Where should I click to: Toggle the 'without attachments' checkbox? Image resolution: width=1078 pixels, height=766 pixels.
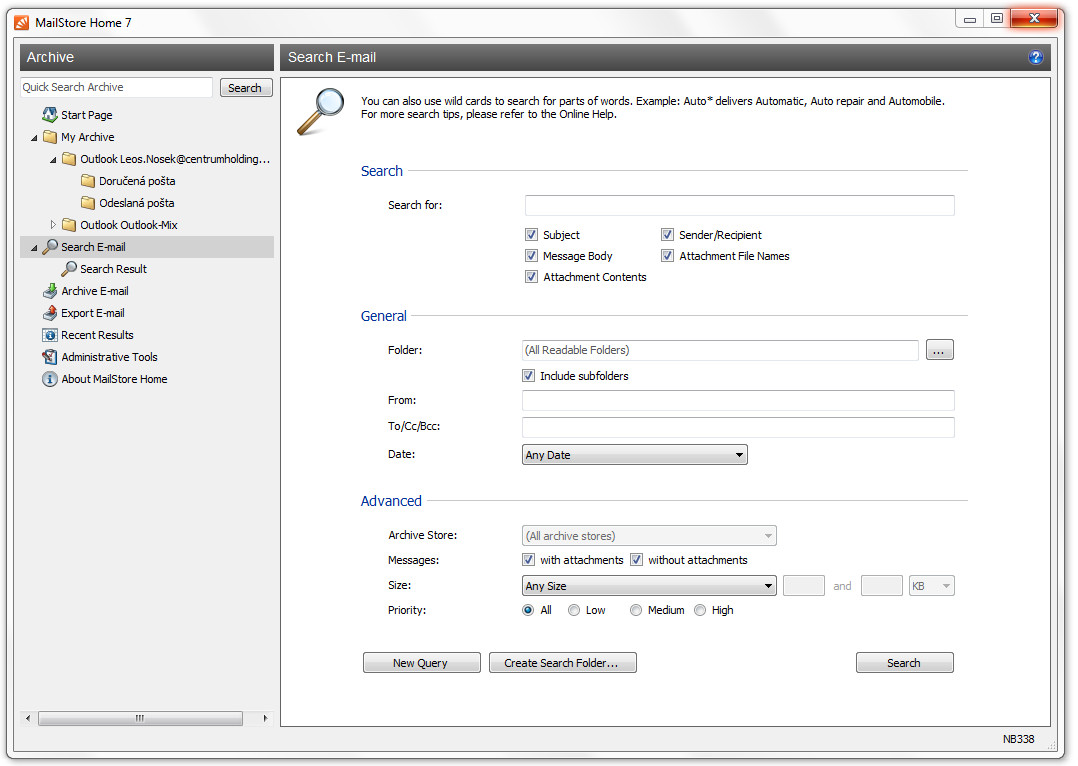tap(637, 560)
